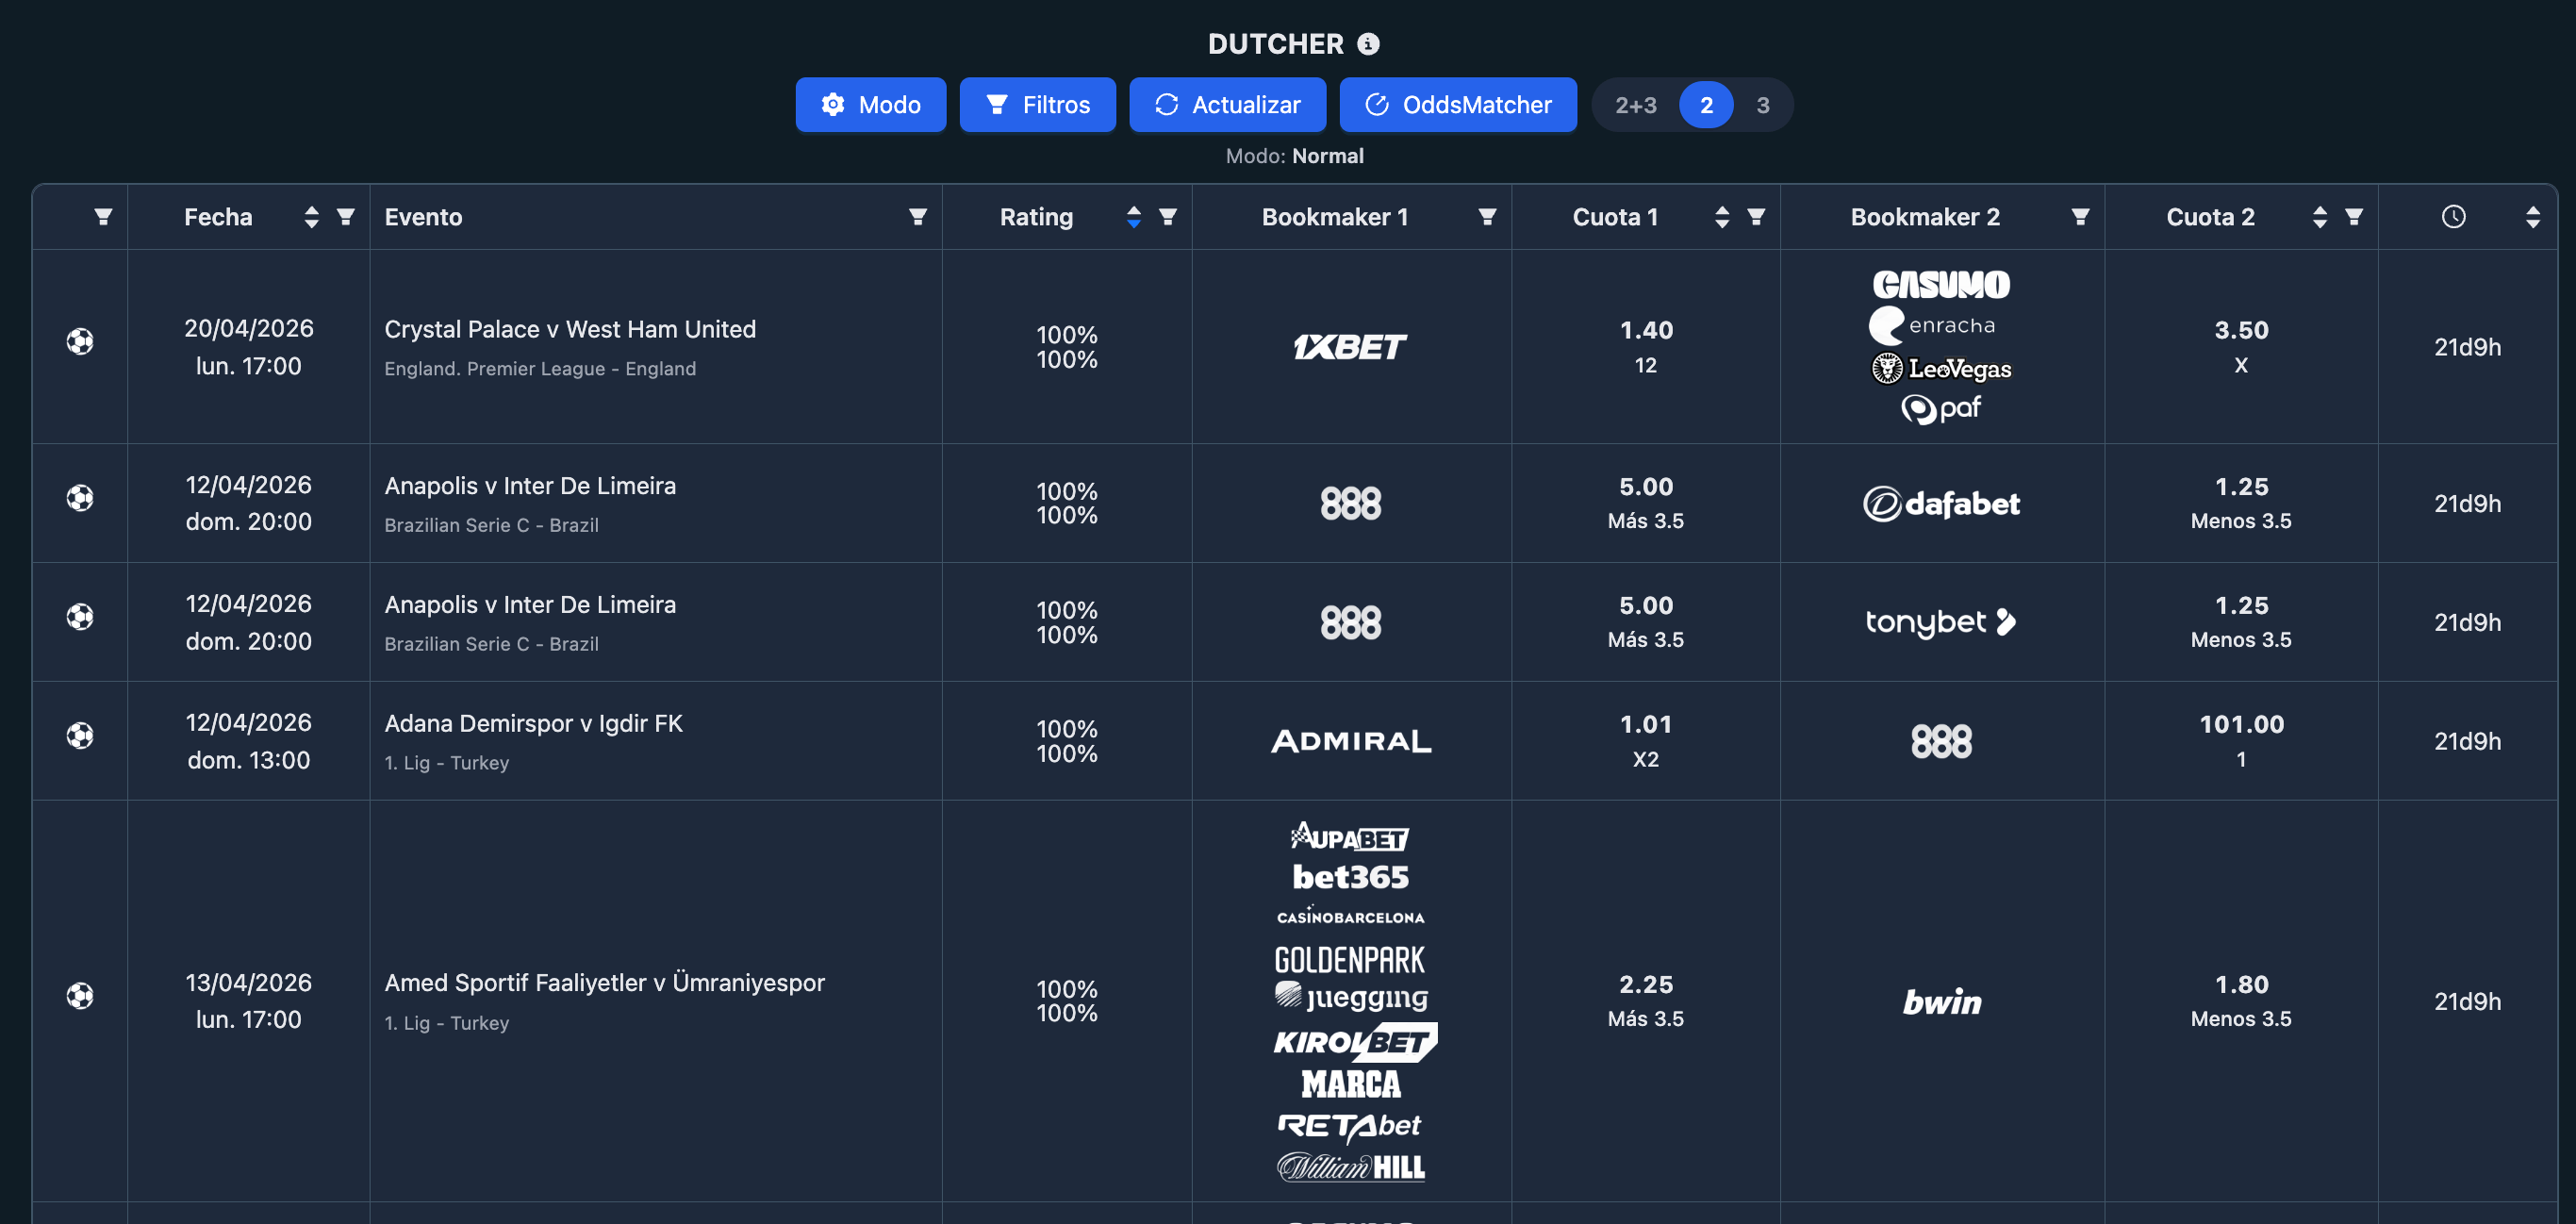Click the Bookmaker 2 column header
This screenshot has height=1224, width=2576.
click(1925, 217)
